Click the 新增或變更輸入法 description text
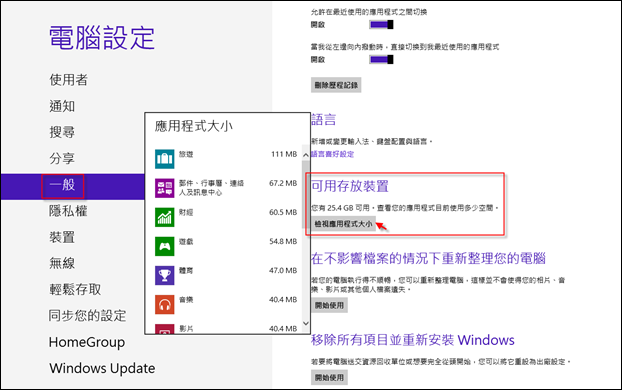 tap(372, 141)
